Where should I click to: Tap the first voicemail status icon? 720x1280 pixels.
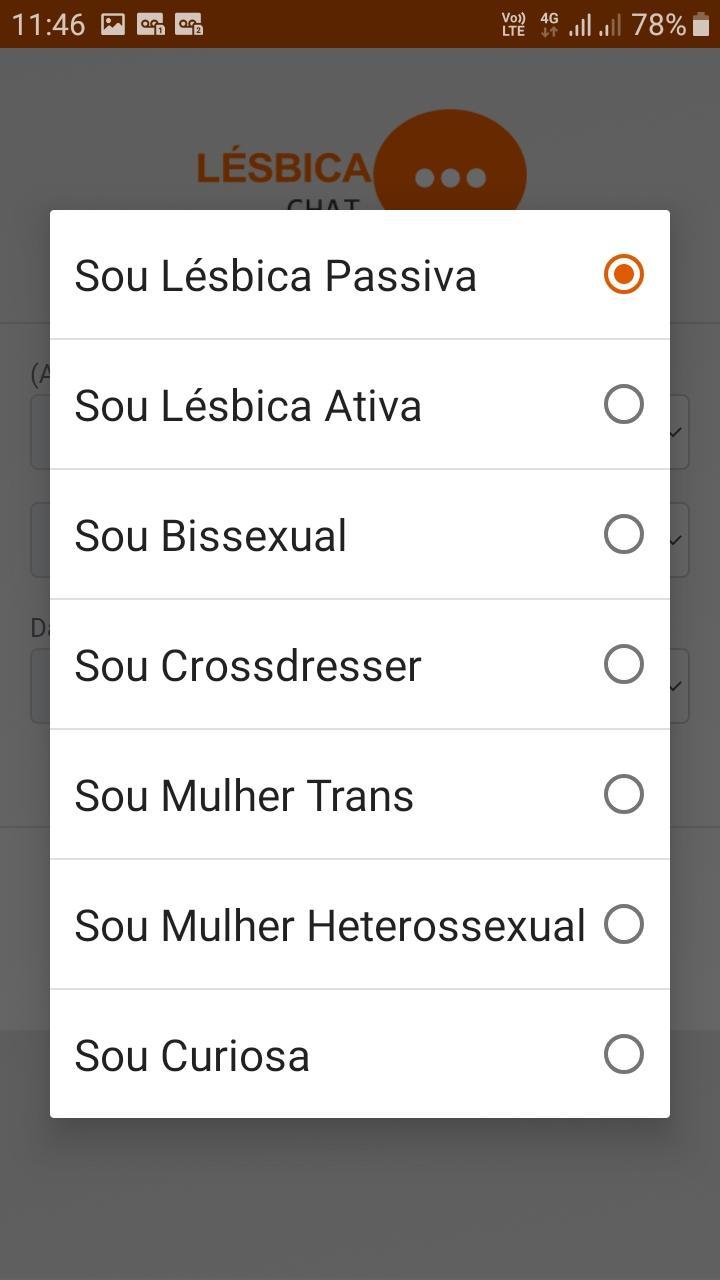(x=151, y=24)
